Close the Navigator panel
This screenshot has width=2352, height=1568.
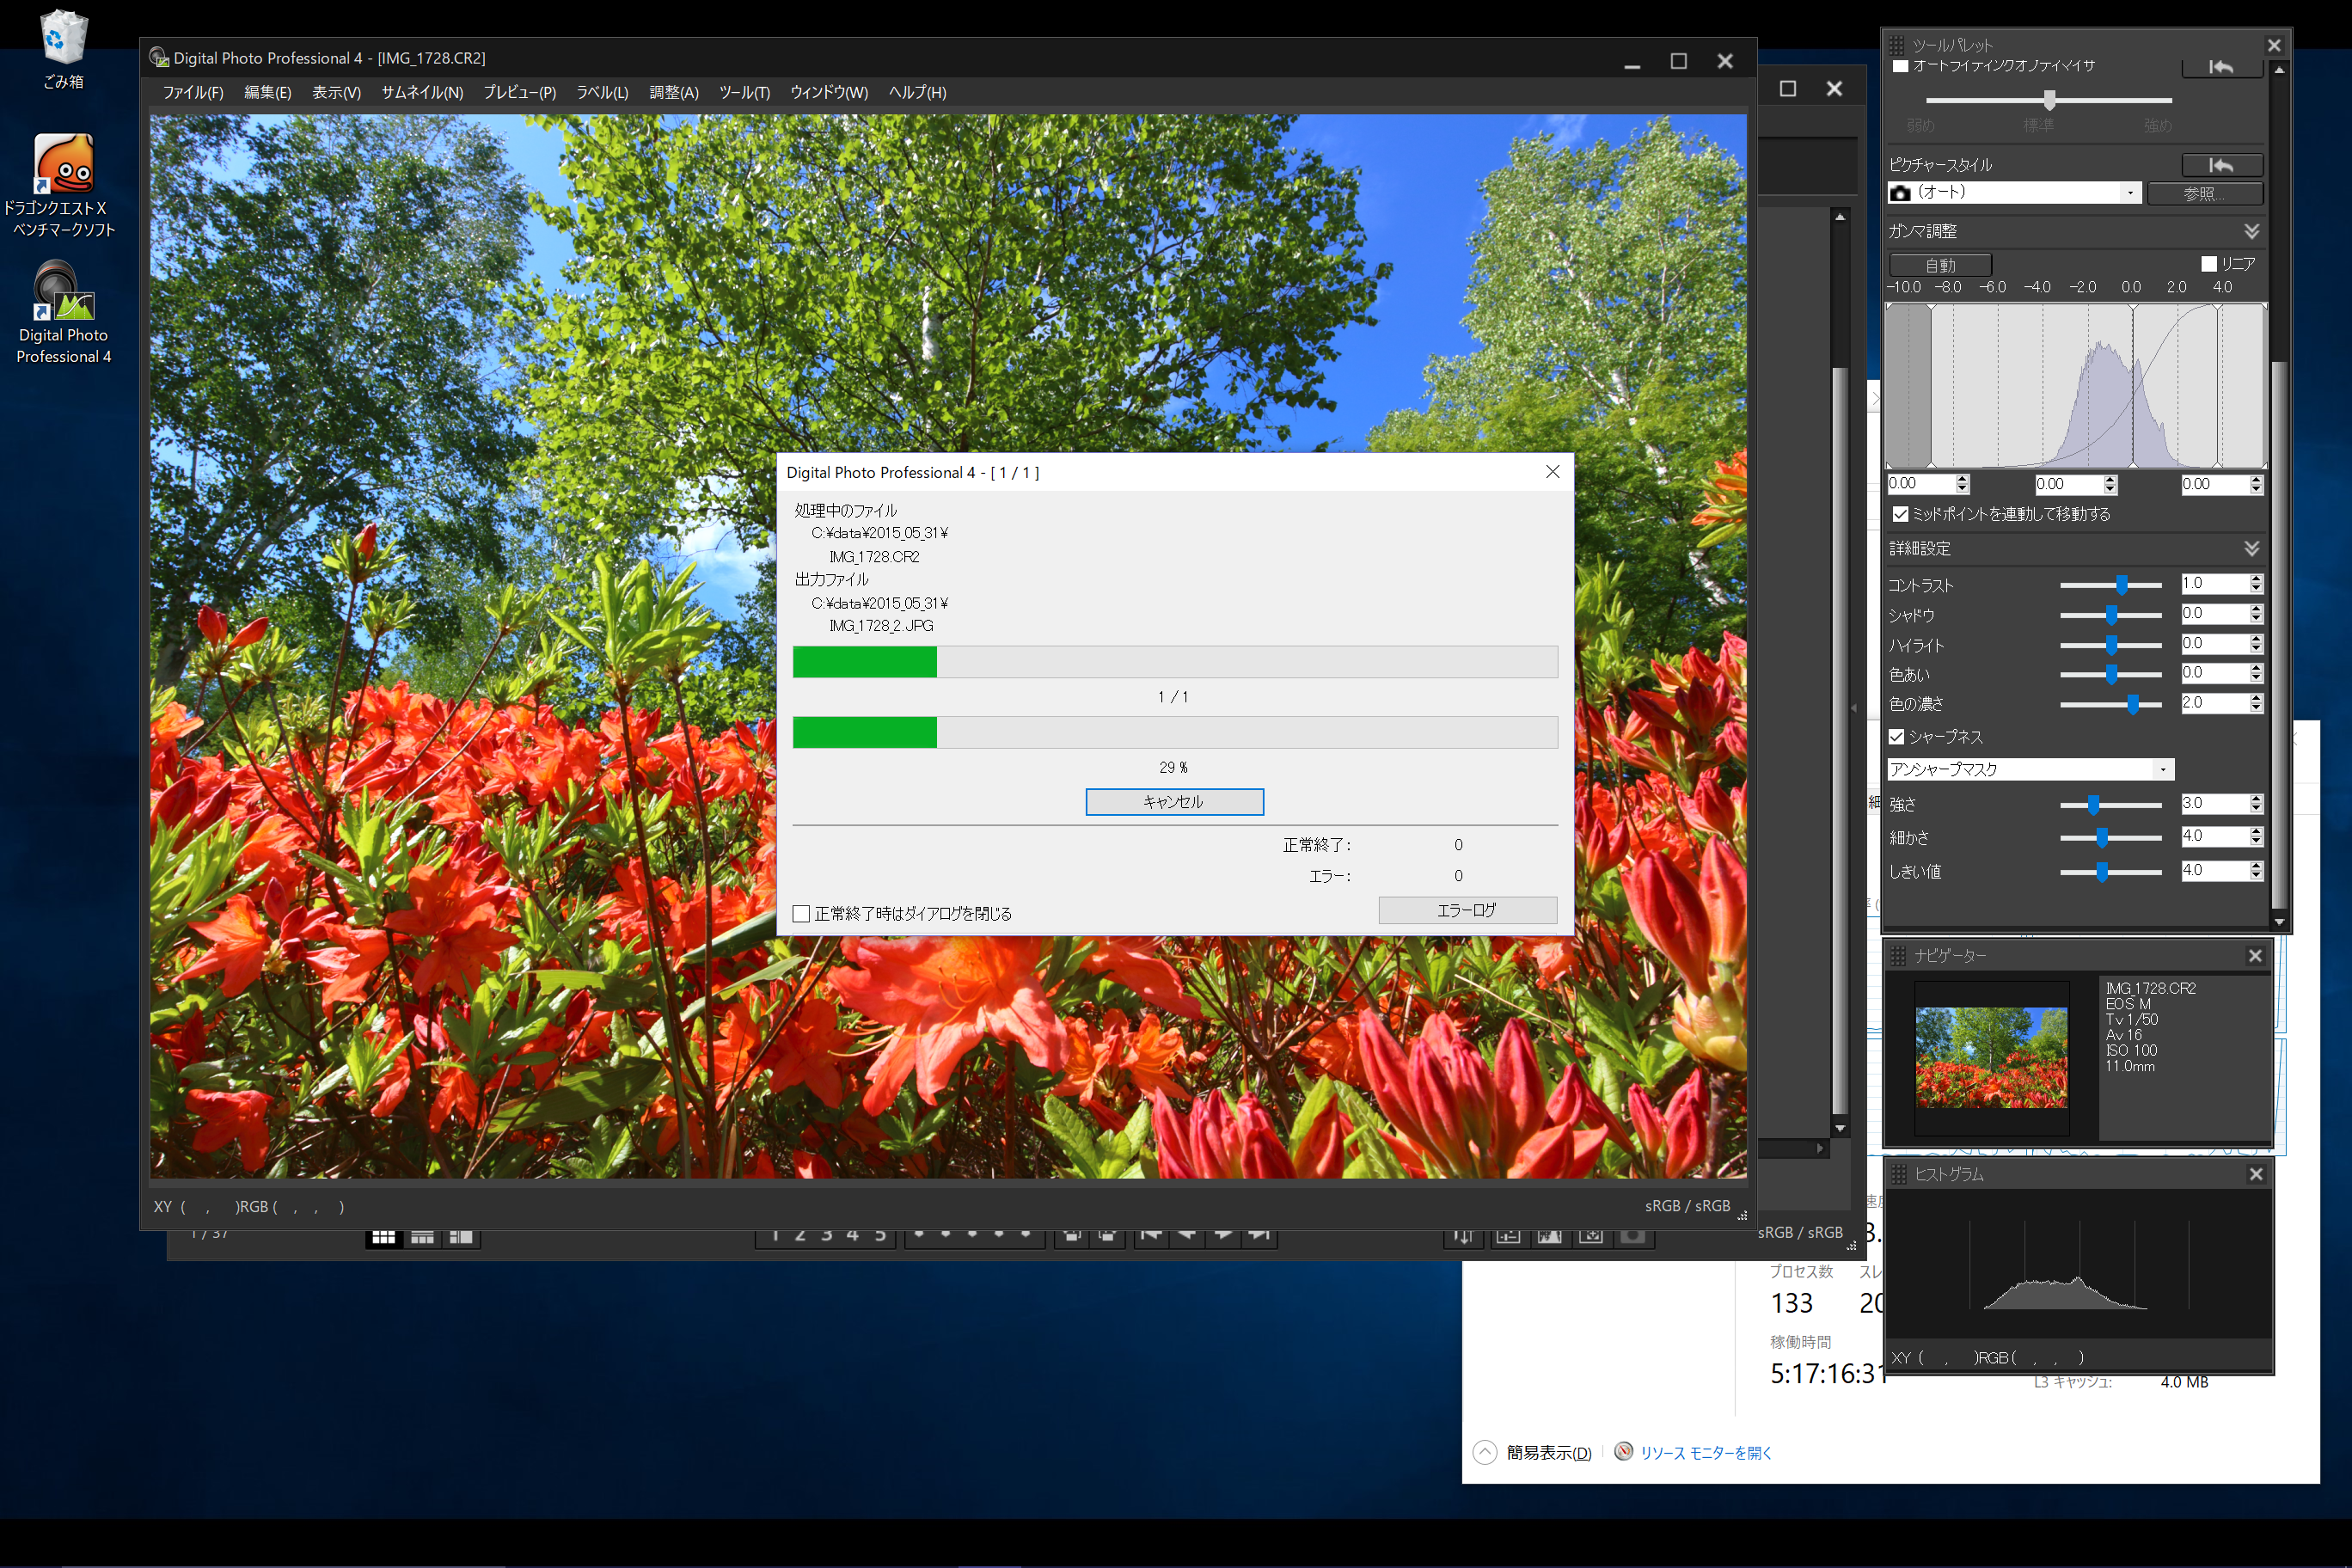click(2255, 956)
